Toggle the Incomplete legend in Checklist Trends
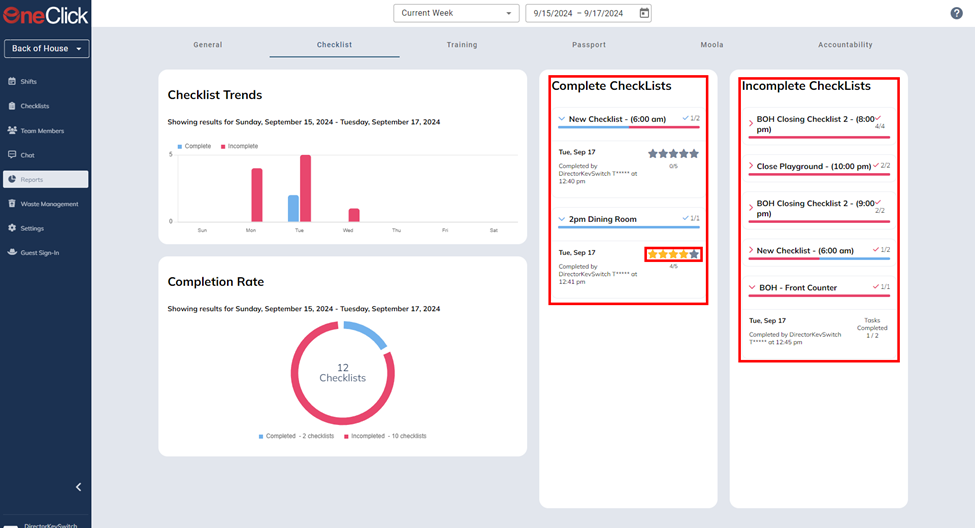Viewport: 975px width, 528px height. pos(239,146)
